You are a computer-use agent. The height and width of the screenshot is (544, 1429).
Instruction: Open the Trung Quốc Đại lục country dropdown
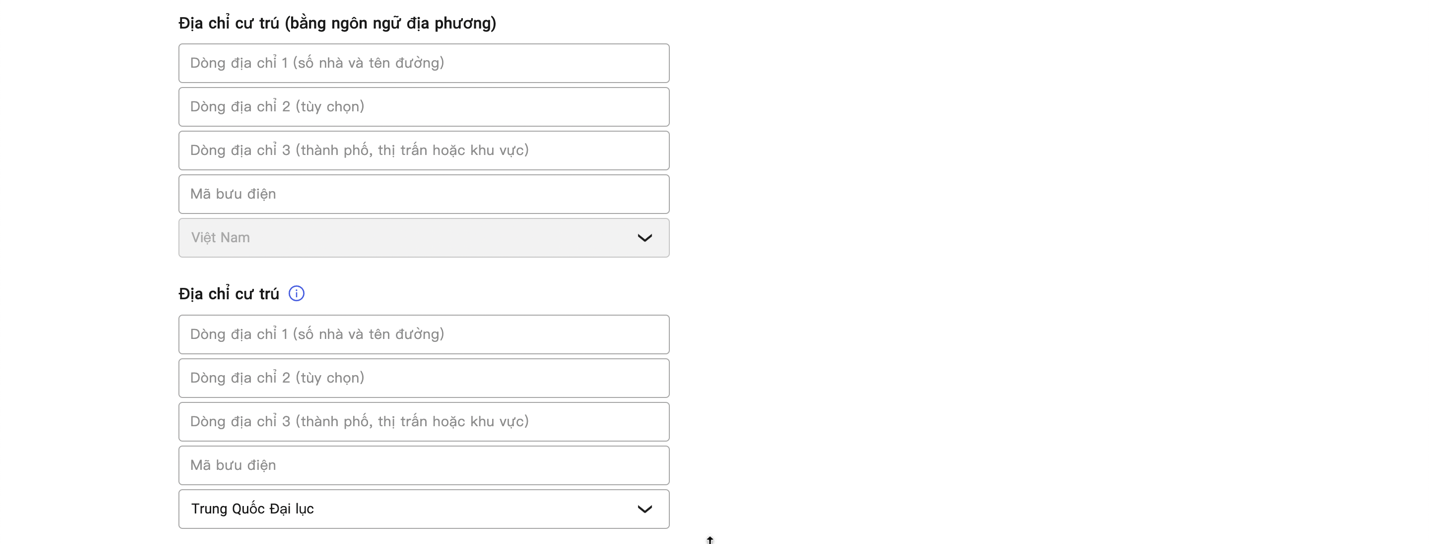click(x=423, y=509)
